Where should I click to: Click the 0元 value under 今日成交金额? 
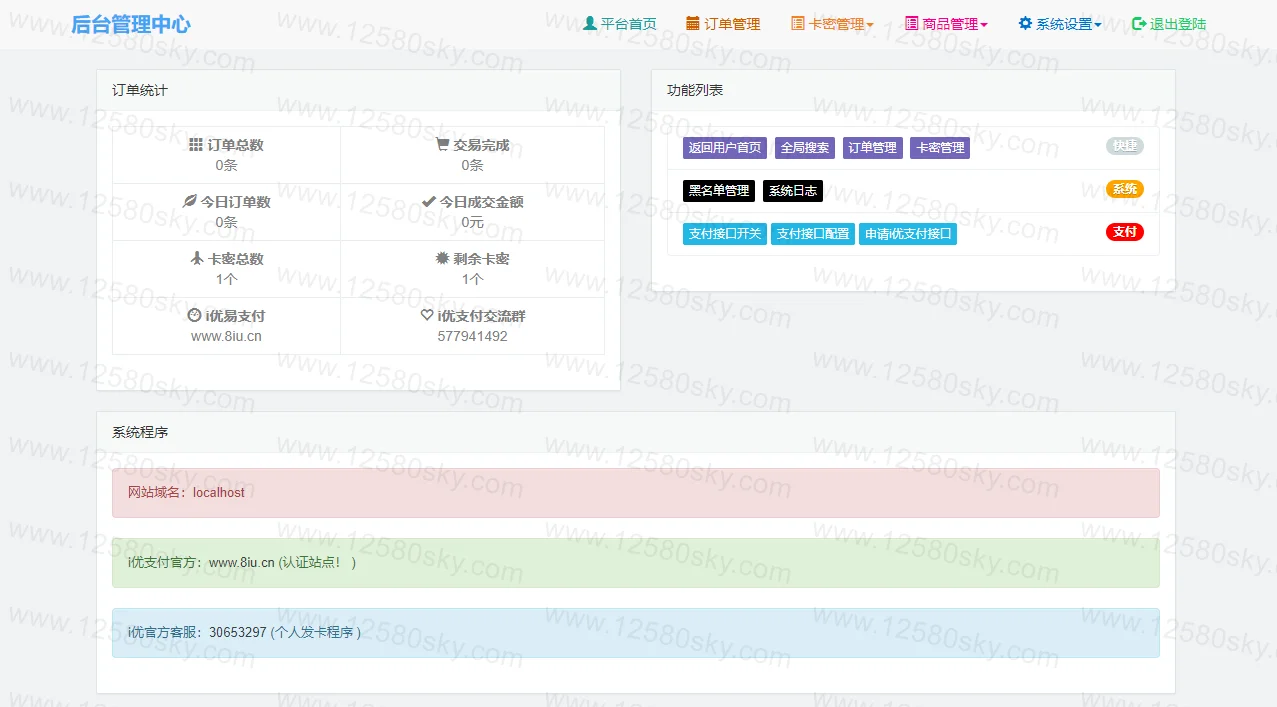pos(472,222)
